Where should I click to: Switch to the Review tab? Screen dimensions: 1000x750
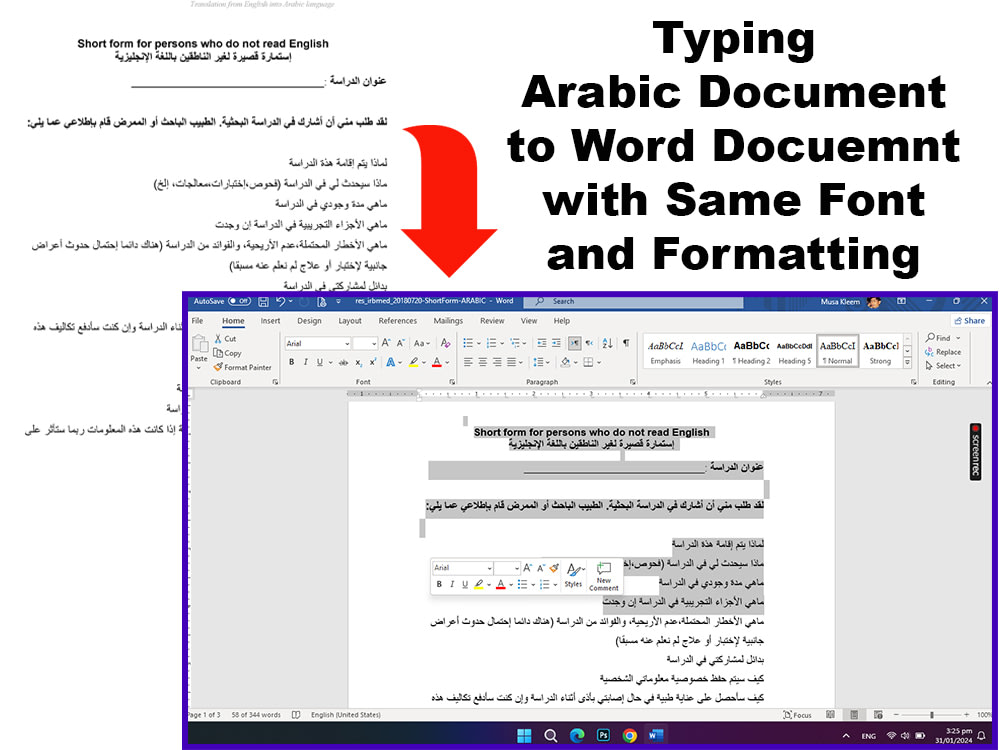492,321
